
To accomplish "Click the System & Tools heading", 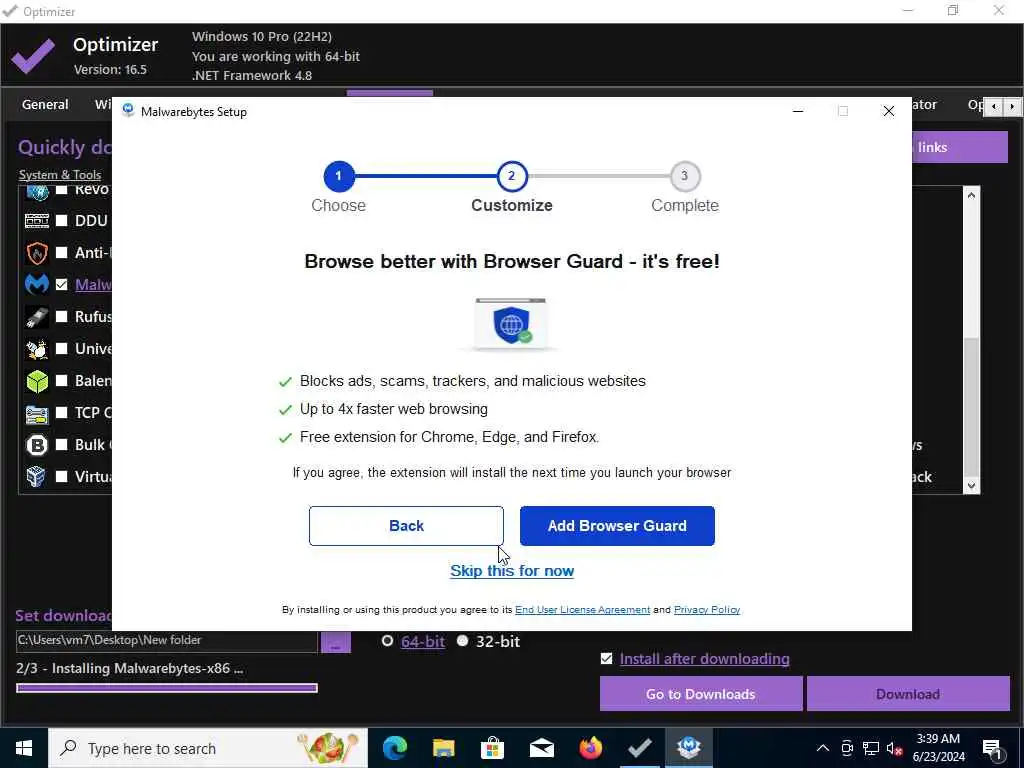I will coord(60,175).
